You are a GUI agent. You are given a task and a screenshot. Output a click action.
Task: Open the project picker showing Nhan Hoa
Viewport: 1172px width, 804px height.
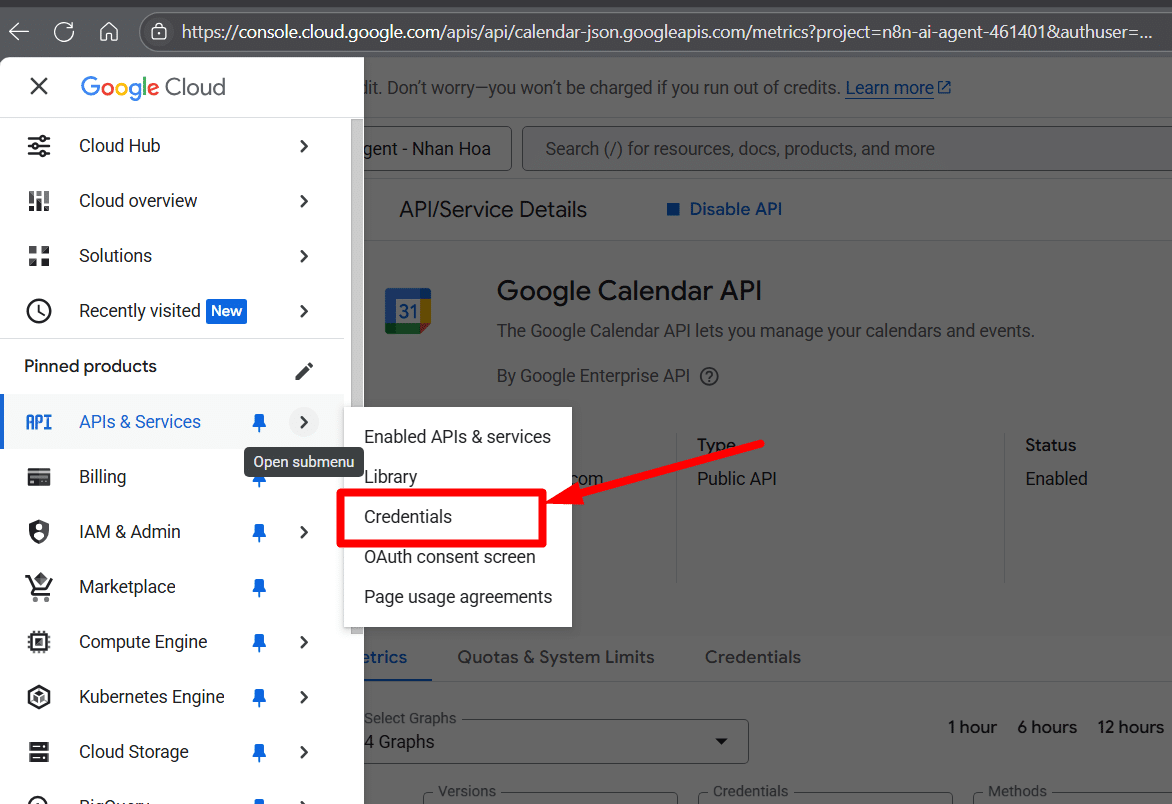click(x=437, y=149)
